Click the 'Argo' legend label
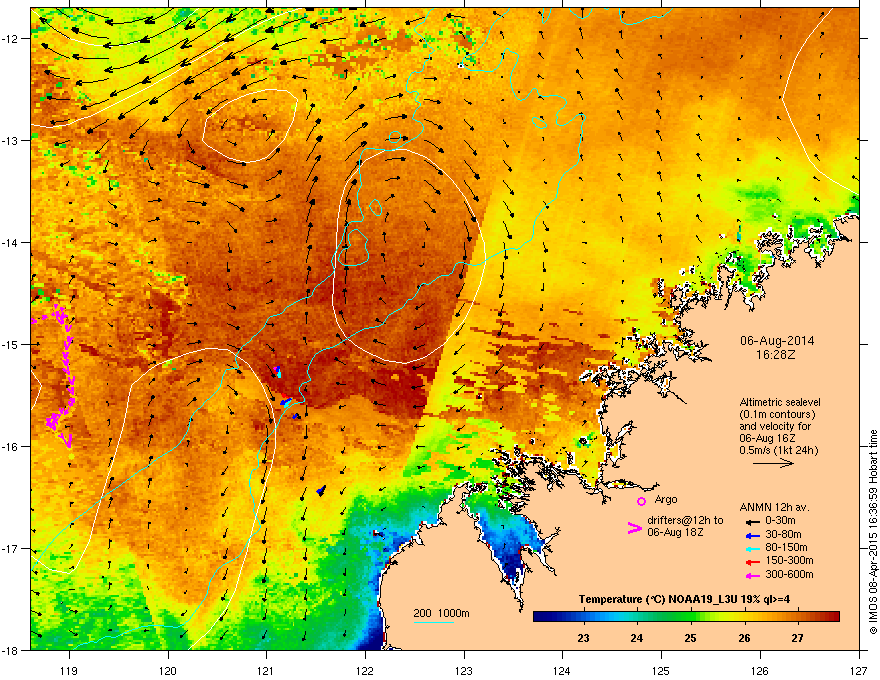The width and height of the screenshot is (880, 680). [x=666, y=499]
